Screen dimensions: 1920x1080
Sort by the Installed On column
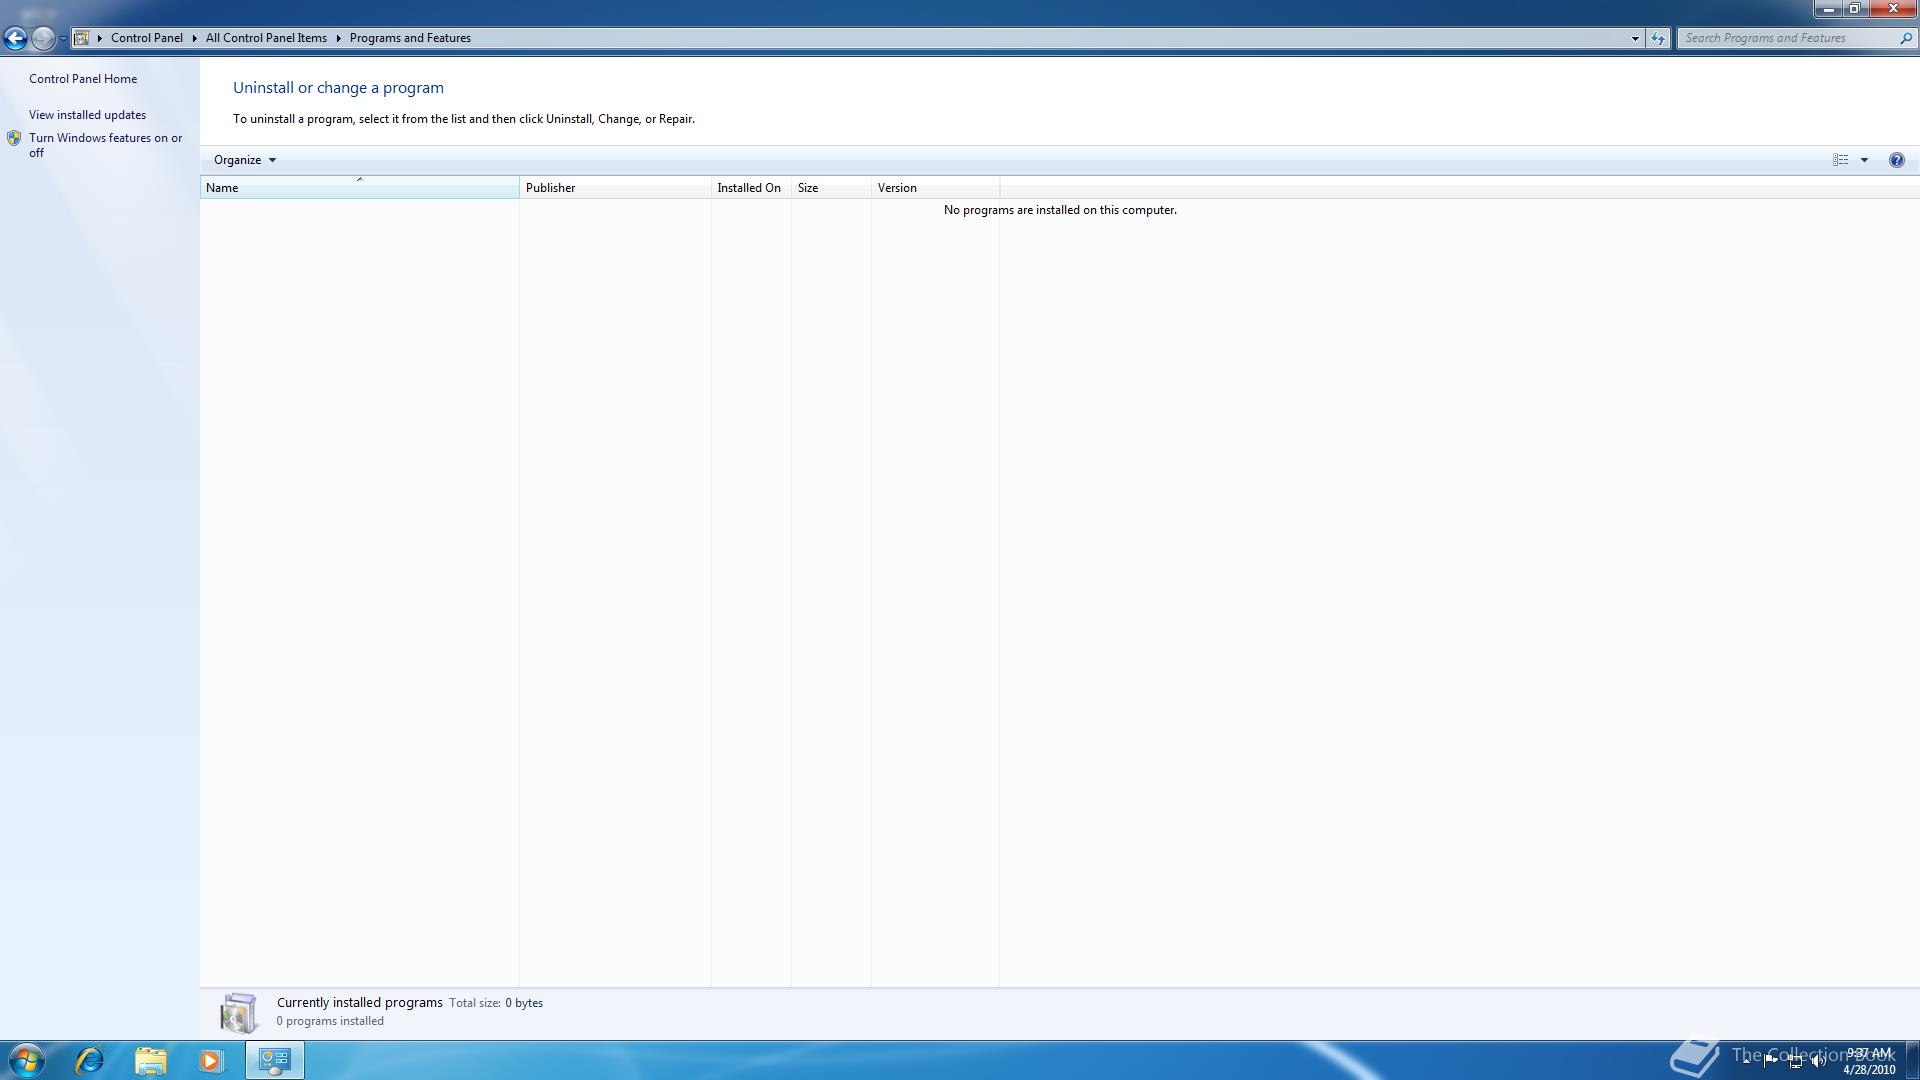(749, 188)
